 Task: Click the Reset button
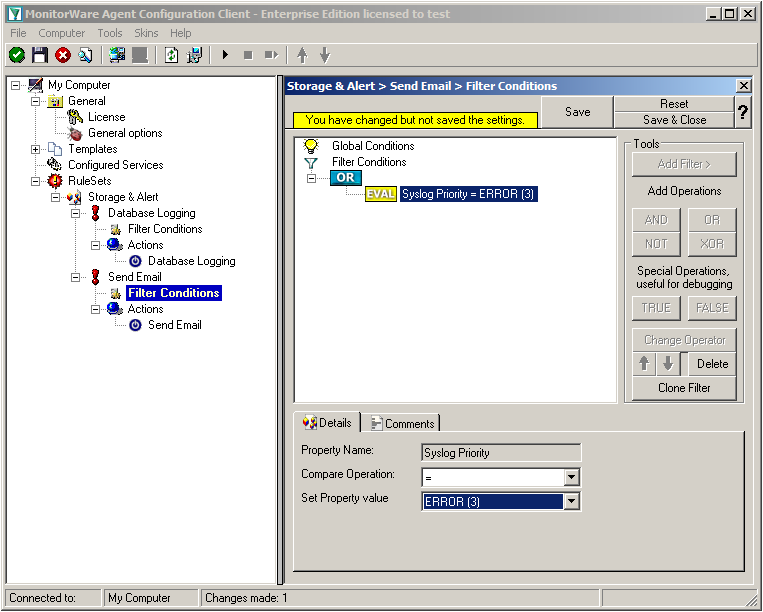click(x=674, y=104)
